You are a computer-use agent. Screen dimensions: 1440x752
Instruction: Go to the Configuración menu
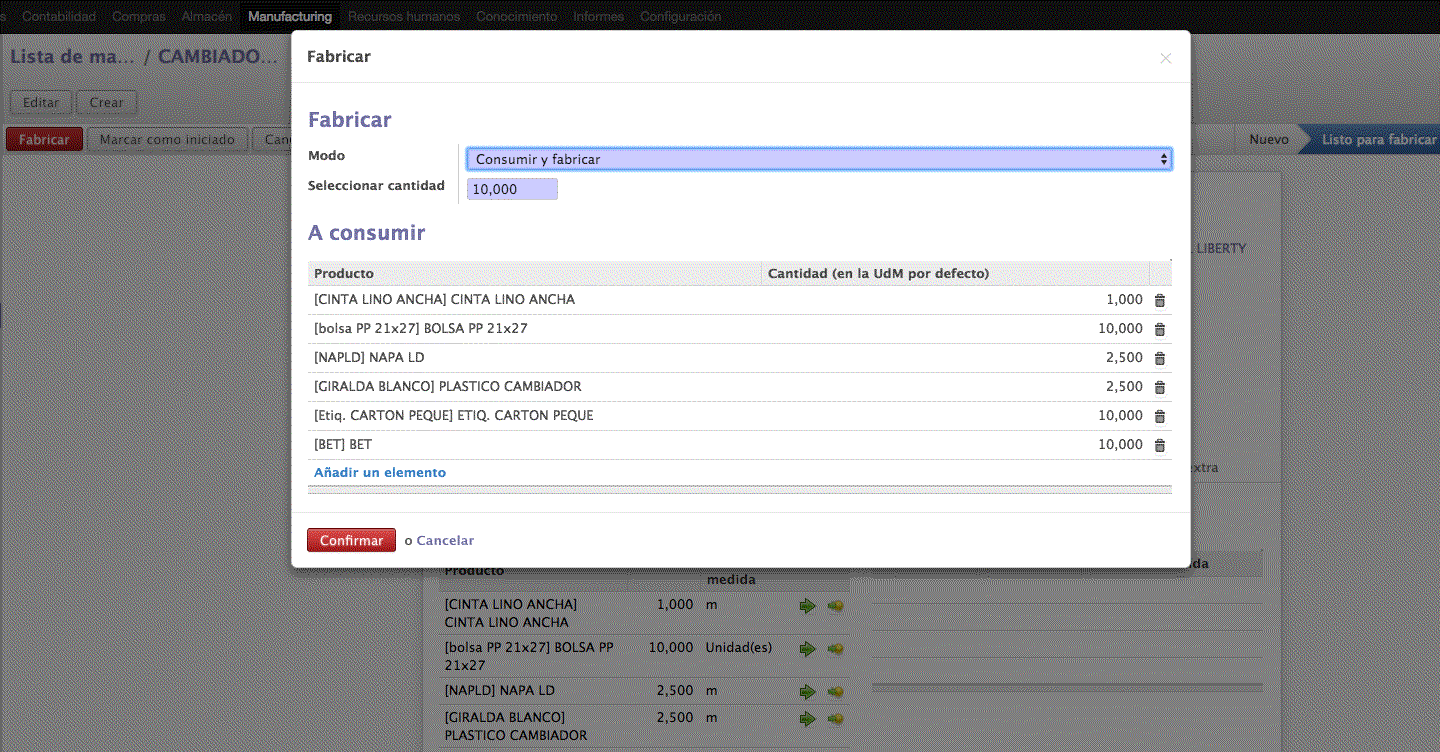point(680,16)
